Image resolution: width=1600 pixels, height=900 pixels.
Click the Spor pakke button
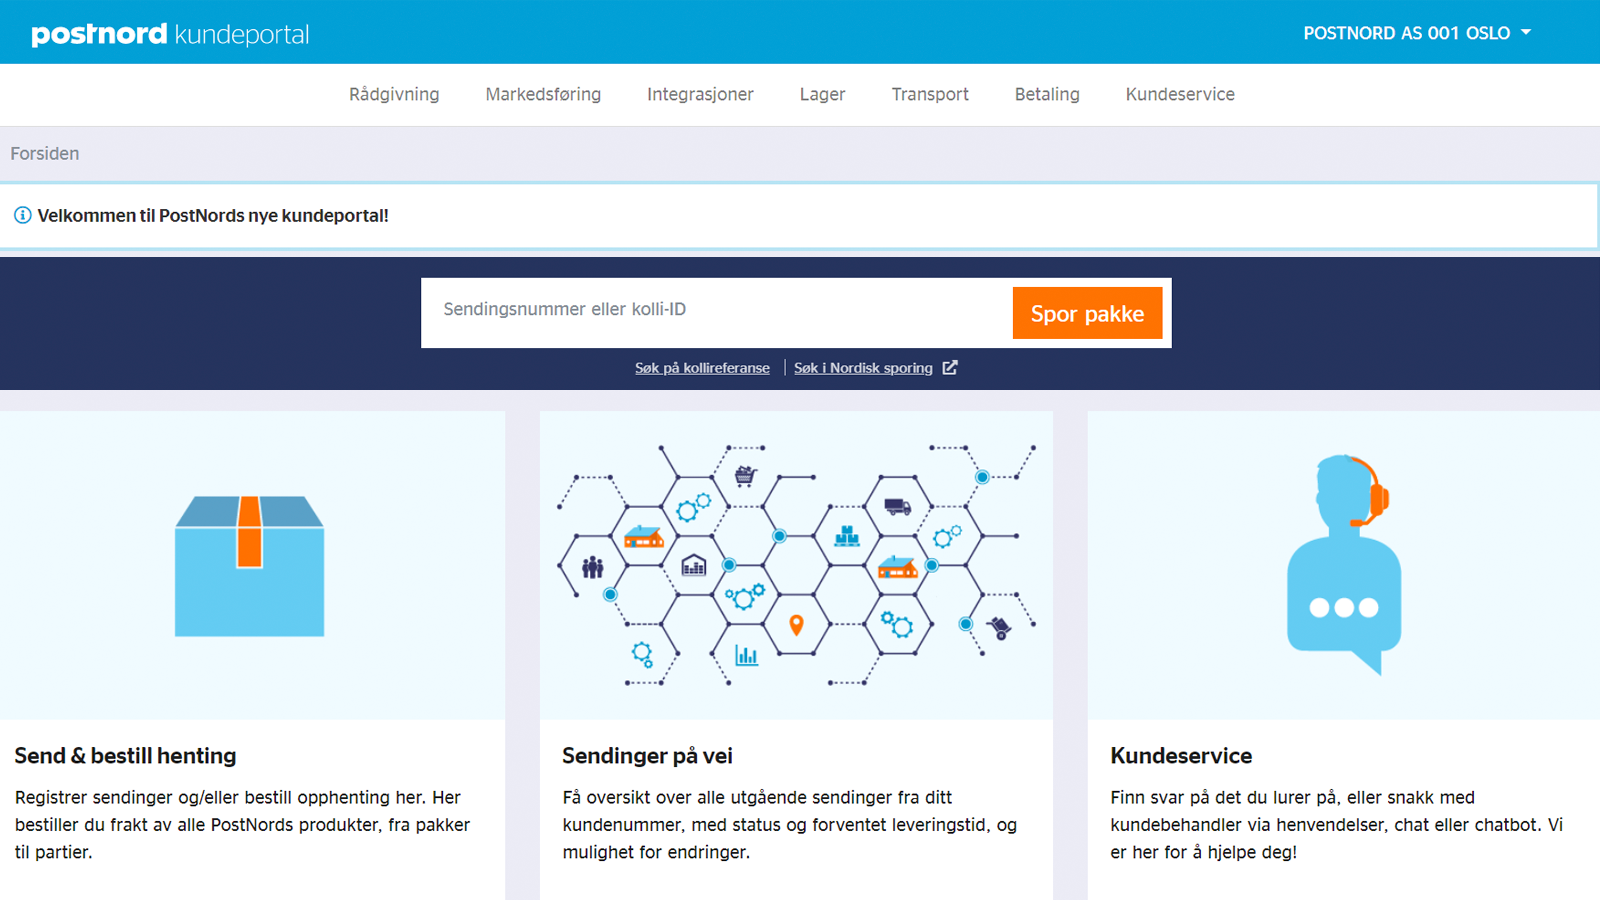[1087, 313]
